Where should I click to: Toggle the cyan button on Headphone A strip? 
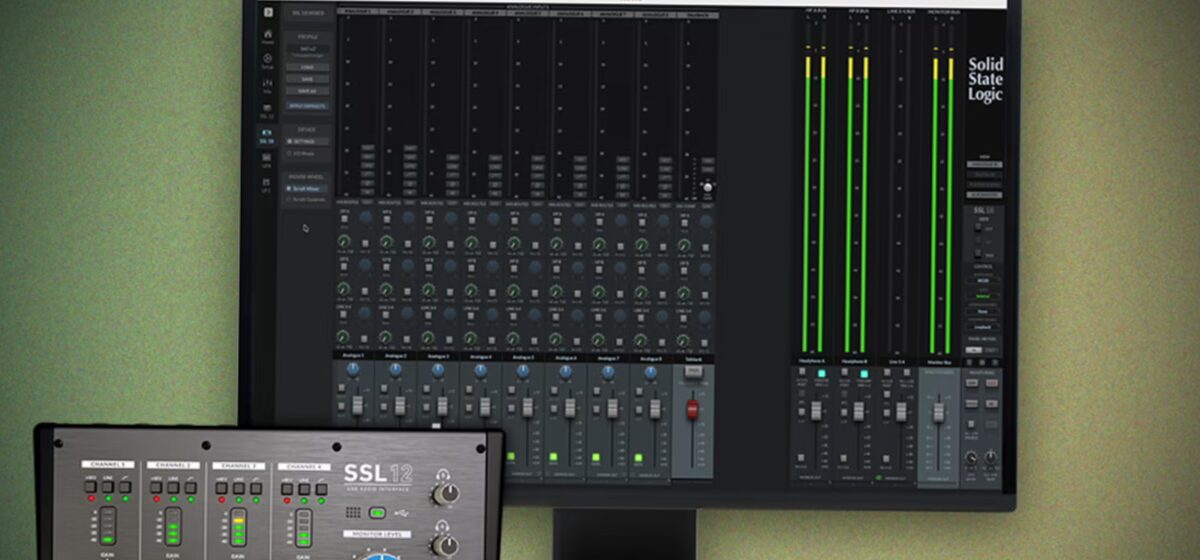point(821,374)
